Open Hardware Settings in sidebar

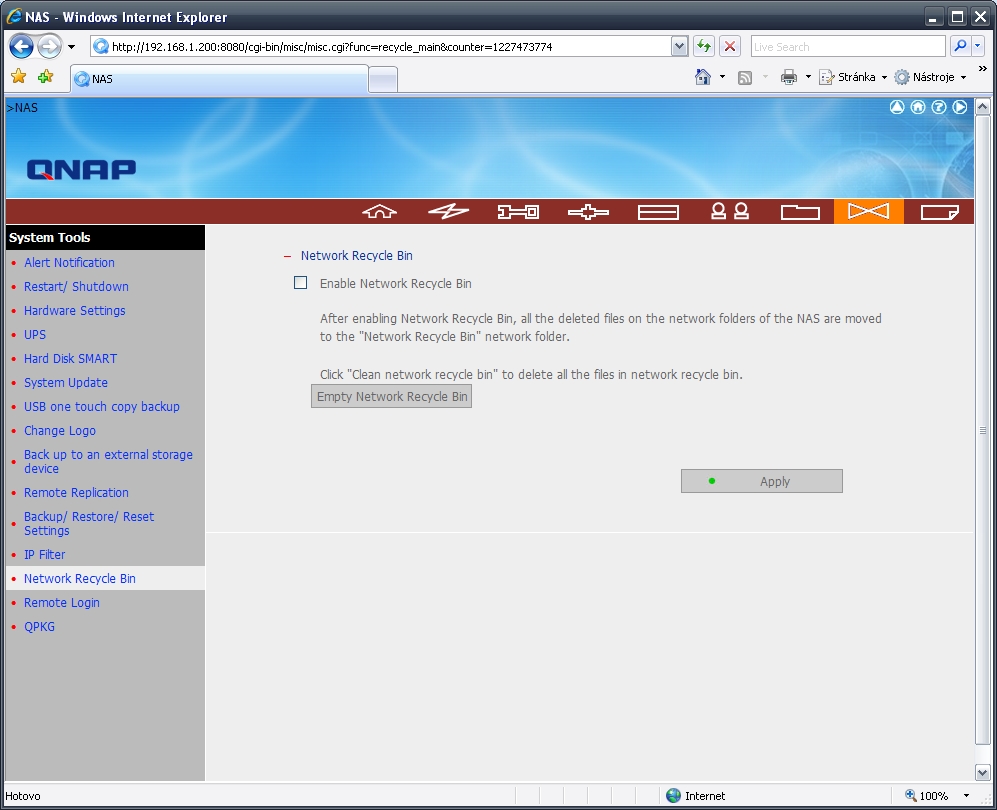pos(74,310)
